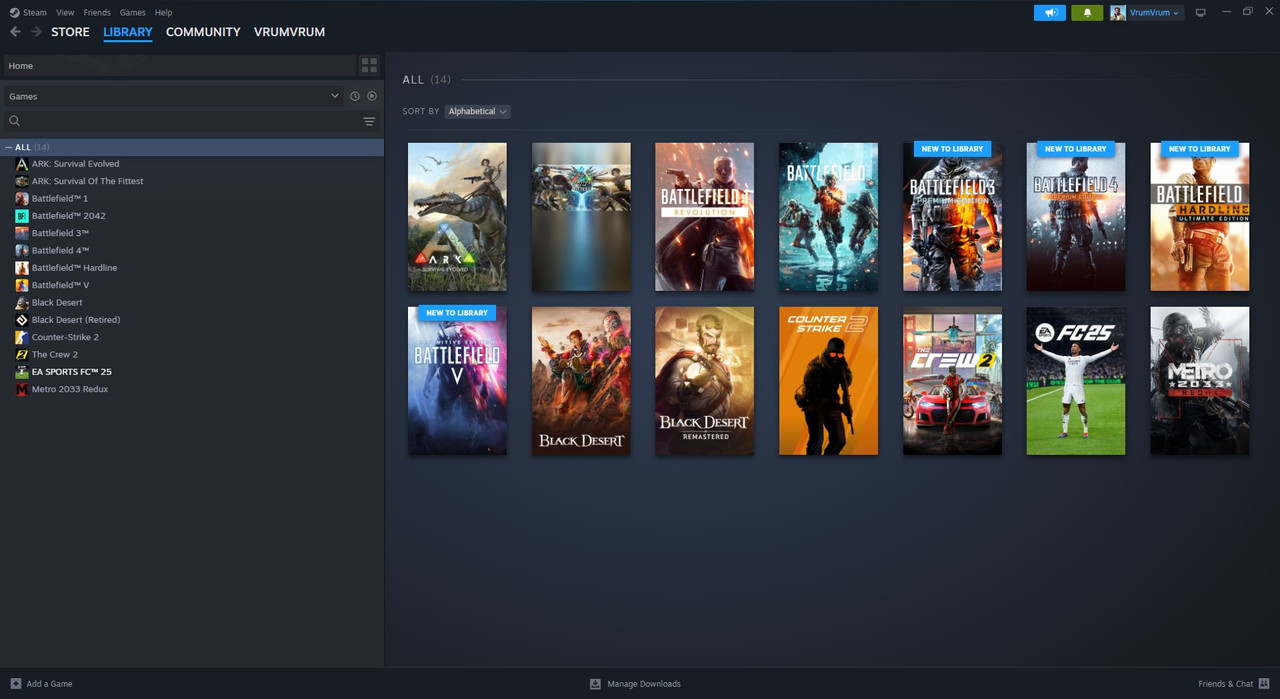Click the recent activity clock icon
Viewport: 1280px width, 699px height.
pyautogui.click(x=354, y=96)
